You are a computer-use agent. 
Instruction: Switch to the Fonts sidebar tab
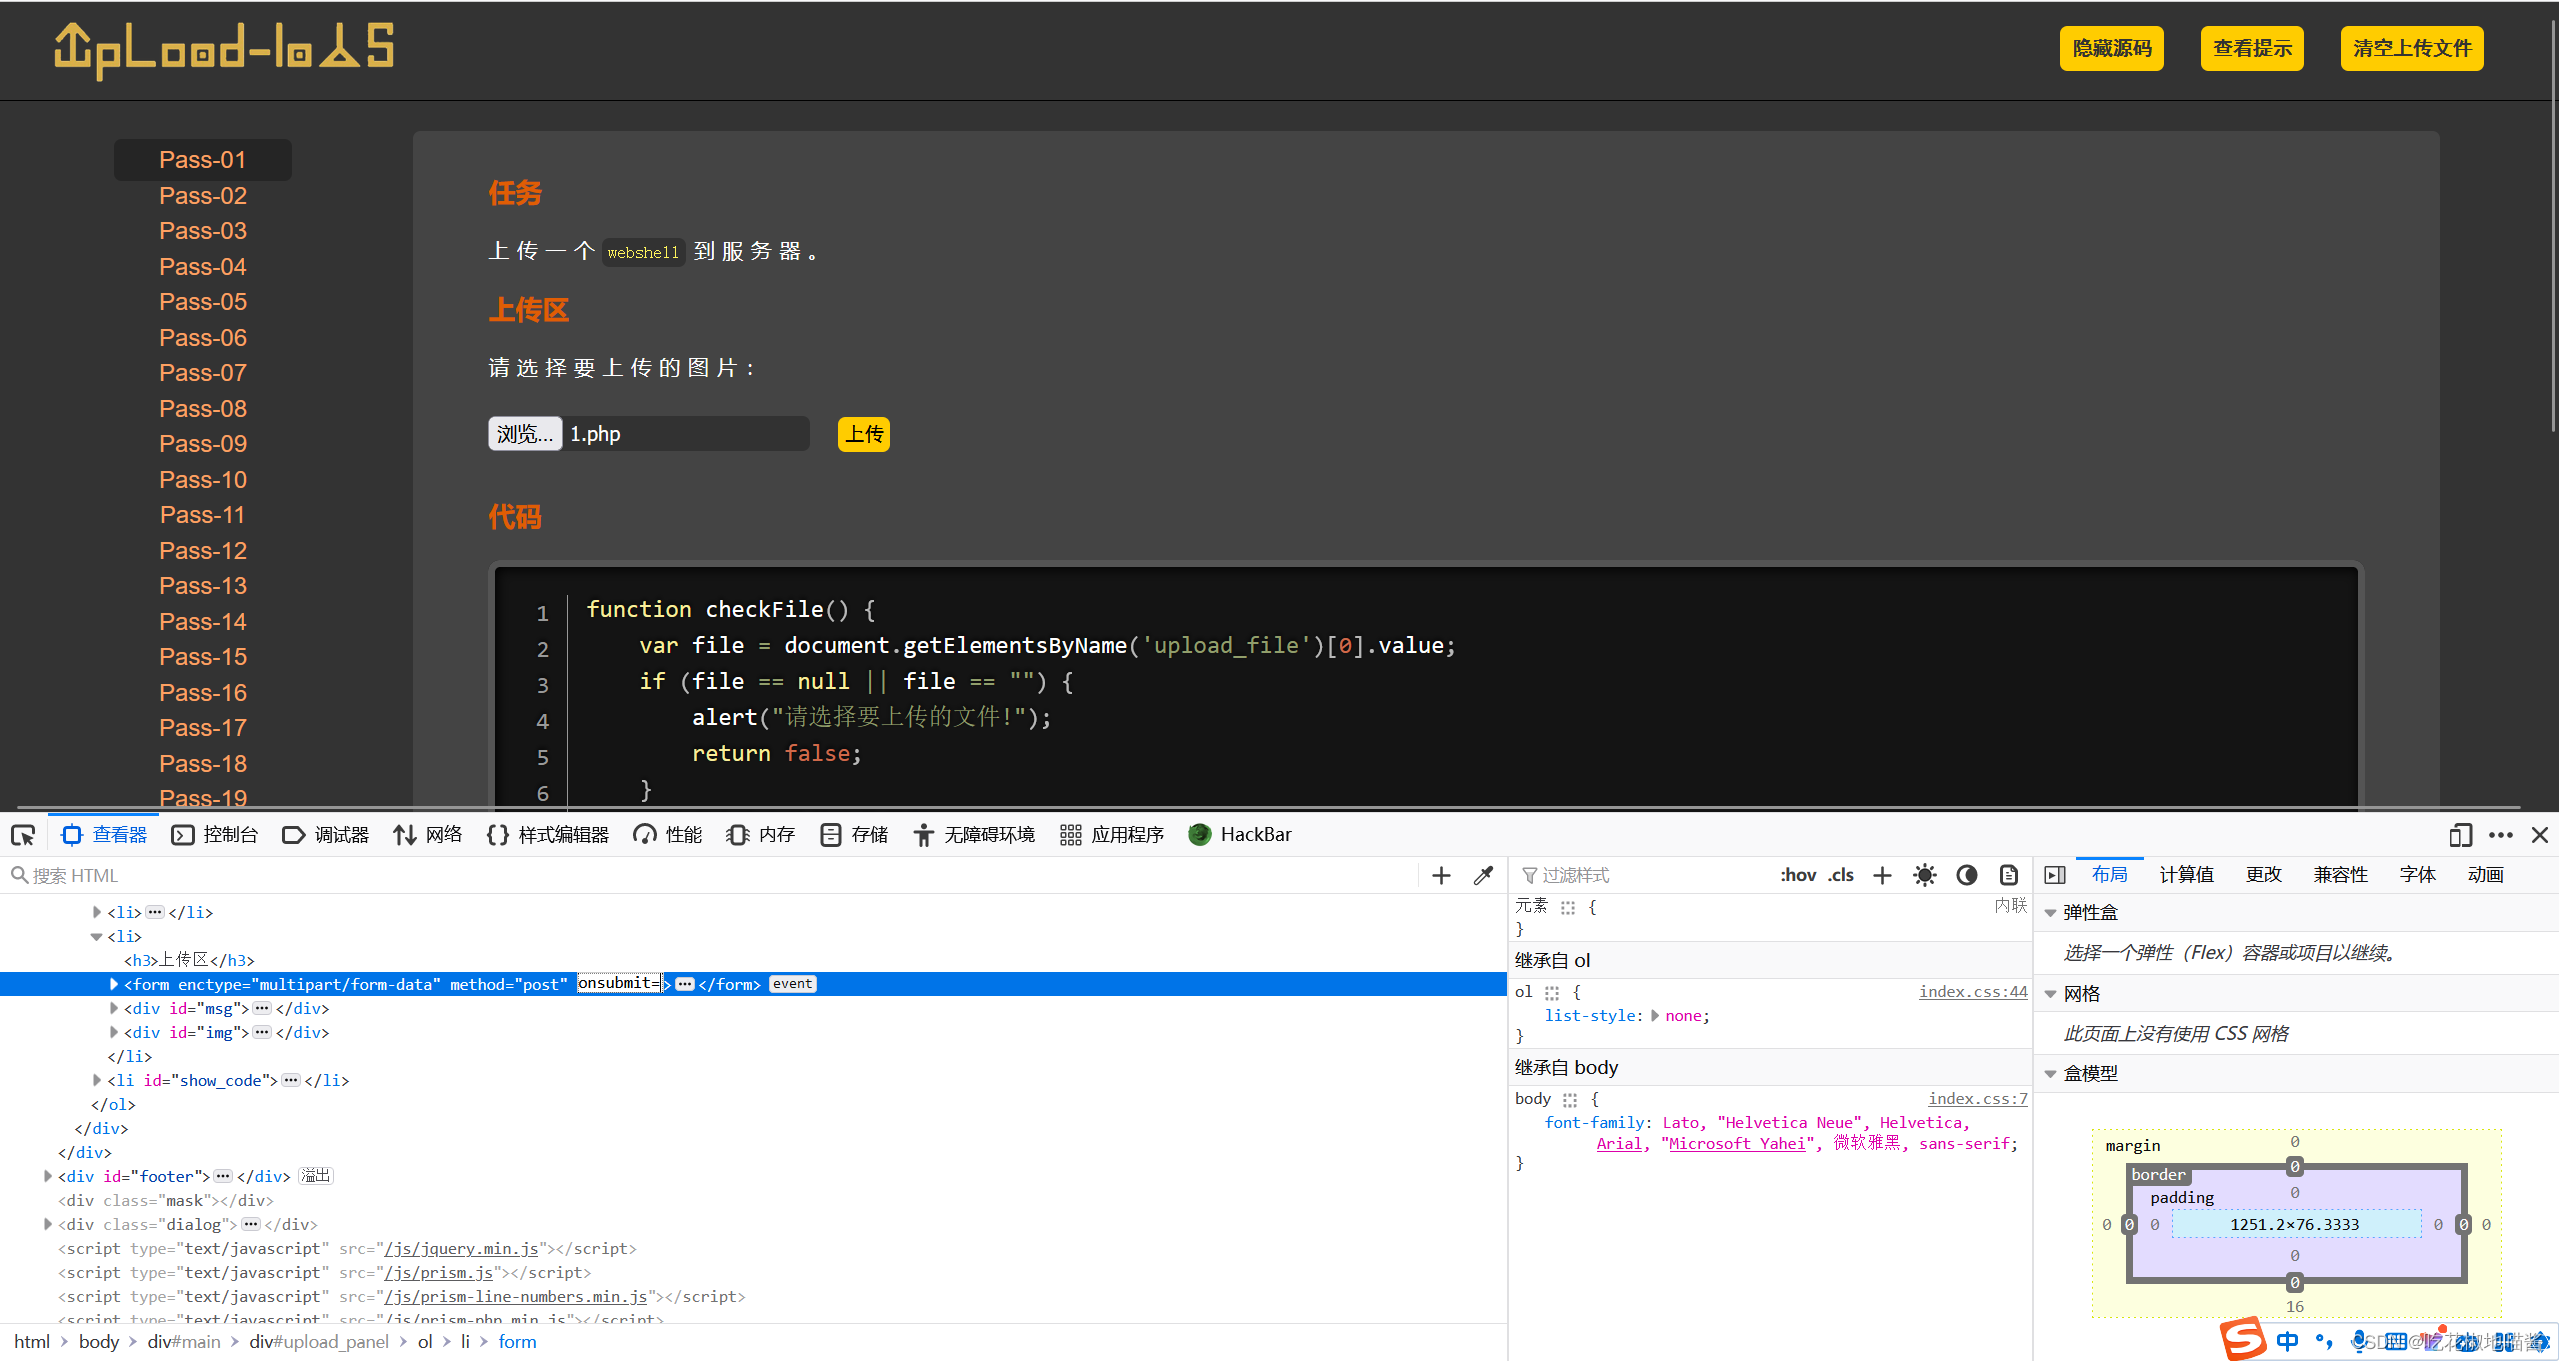click(2417, 876)
